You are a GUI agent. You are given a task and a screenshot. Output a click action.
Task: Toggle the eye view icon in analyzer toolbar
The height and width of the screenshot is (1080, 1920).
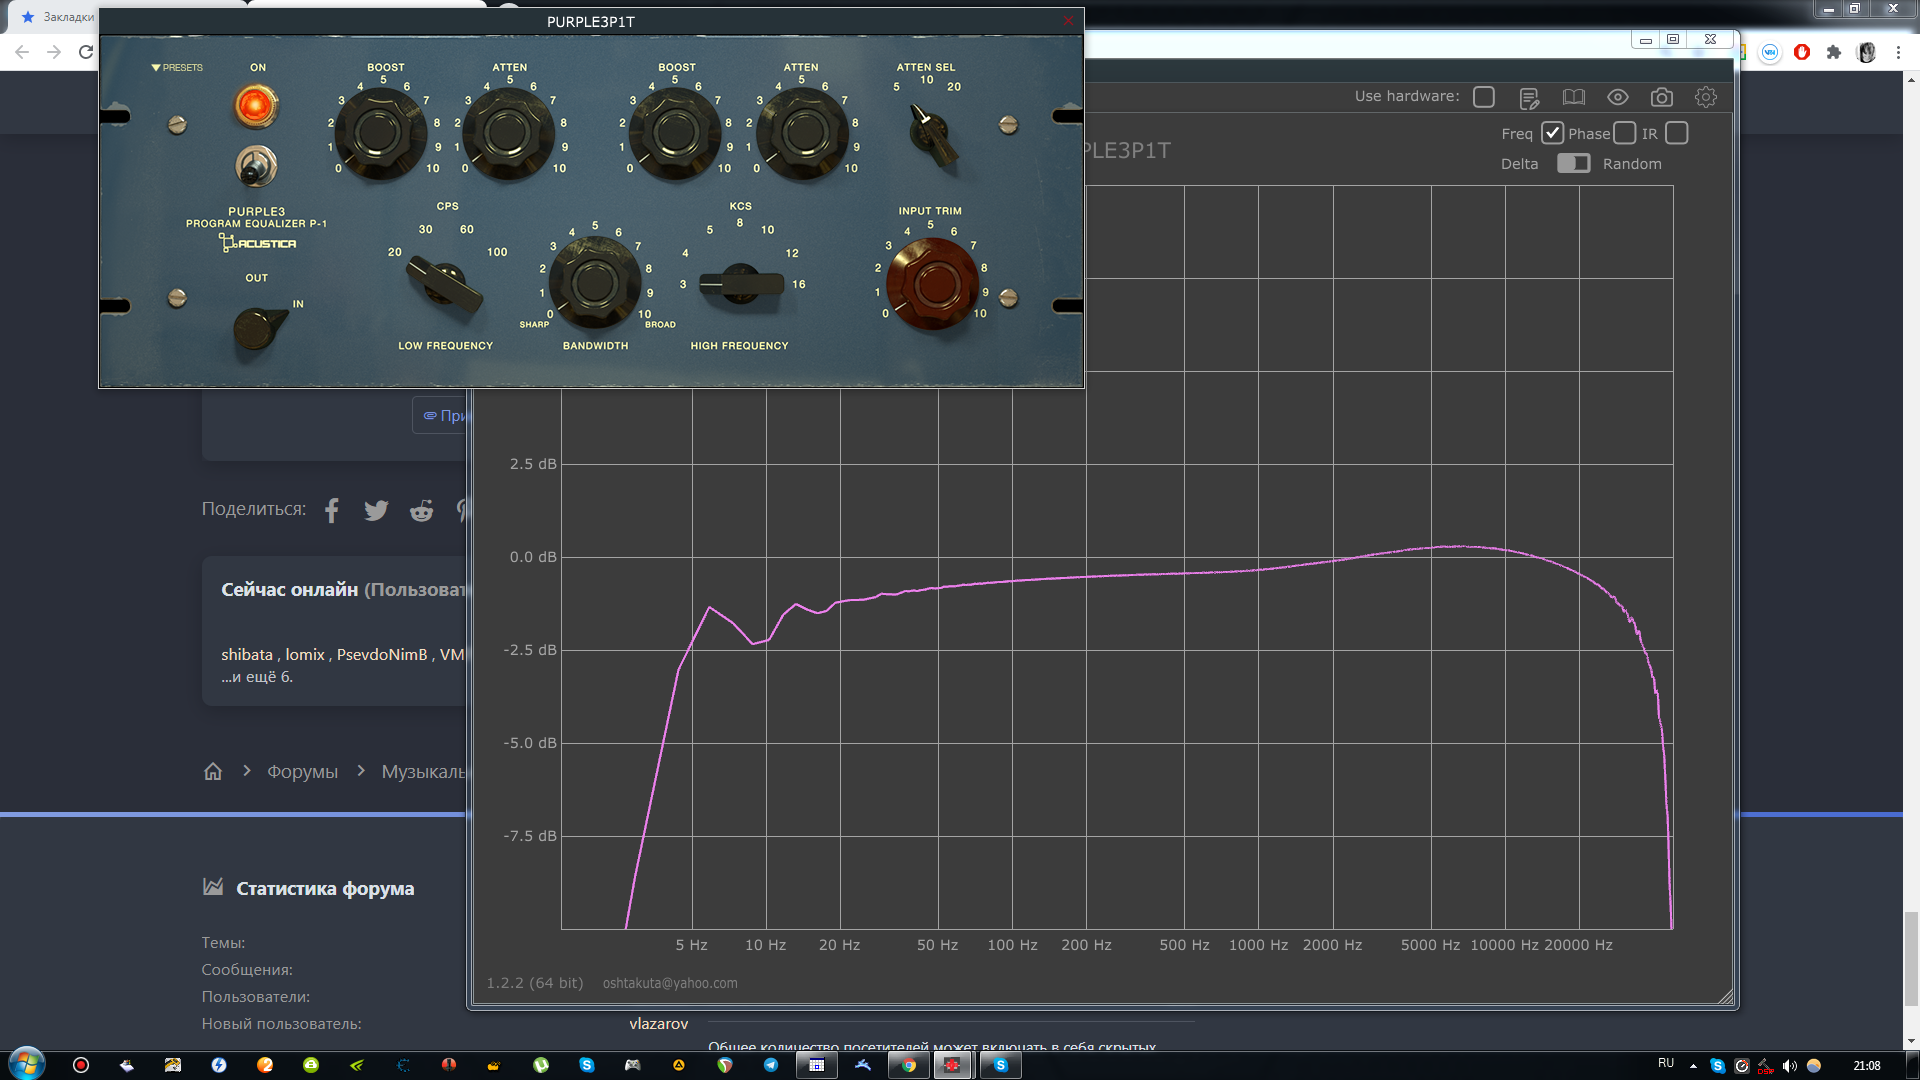1618,97
